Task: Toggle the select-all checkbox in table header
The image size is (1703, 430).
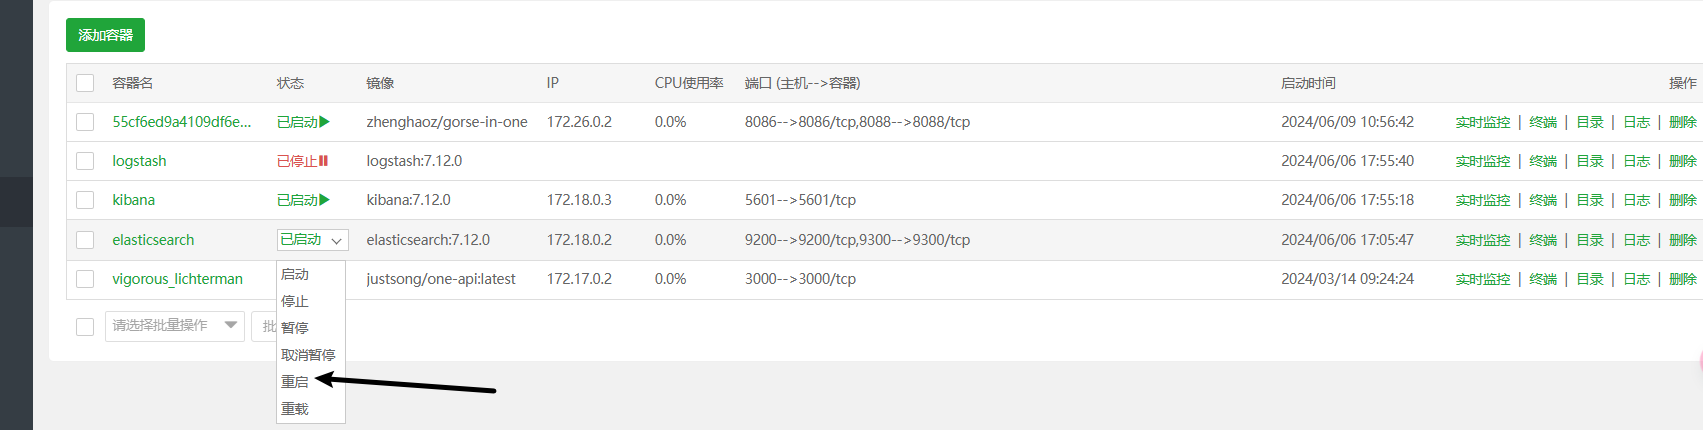Action: 85,83
